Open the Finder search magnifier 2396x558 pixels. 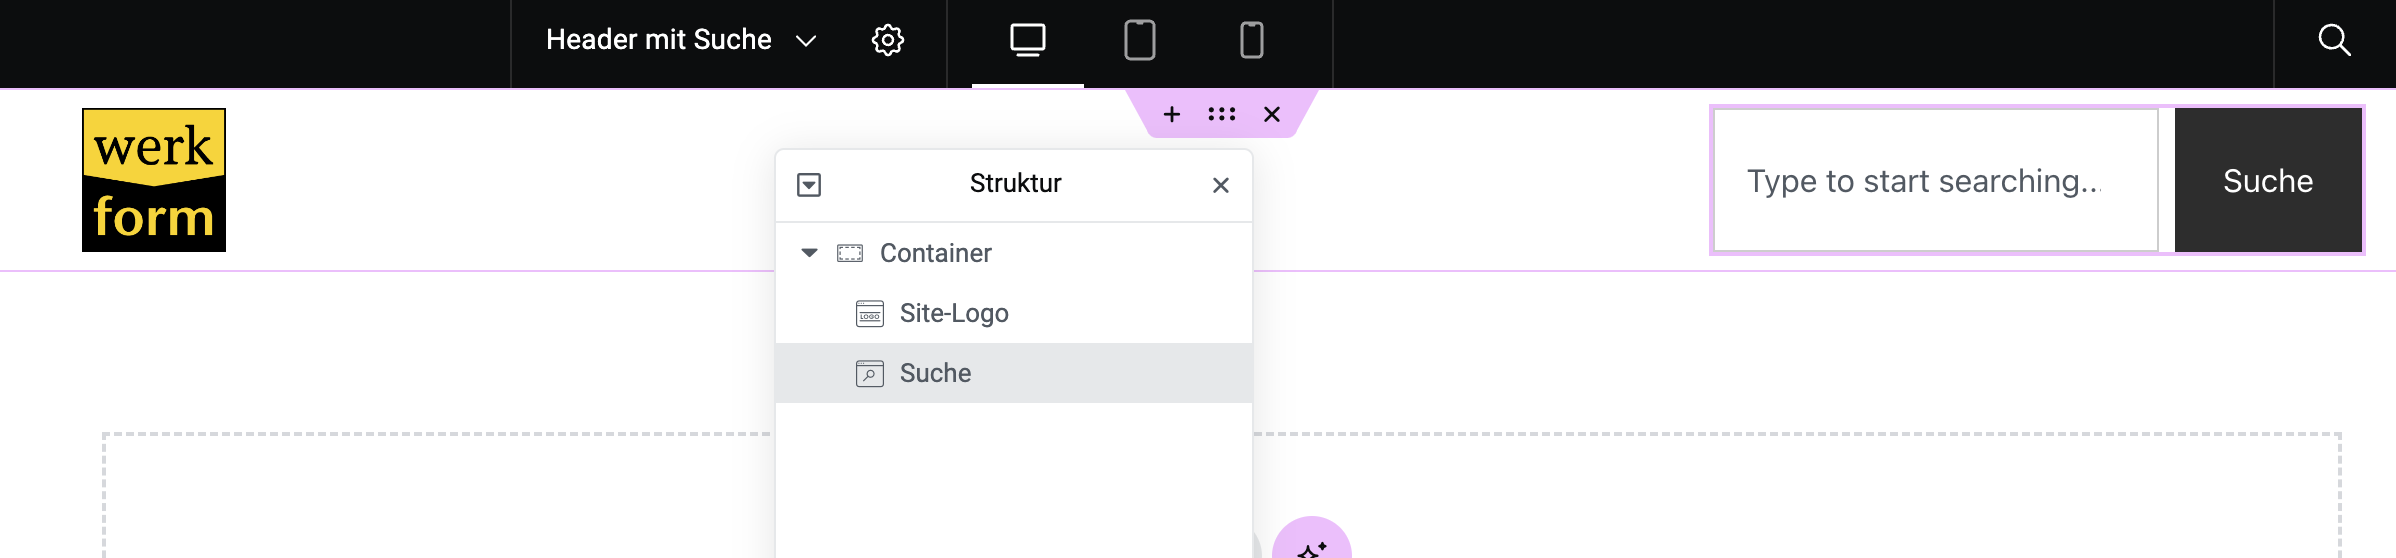tap(2334, 40)
